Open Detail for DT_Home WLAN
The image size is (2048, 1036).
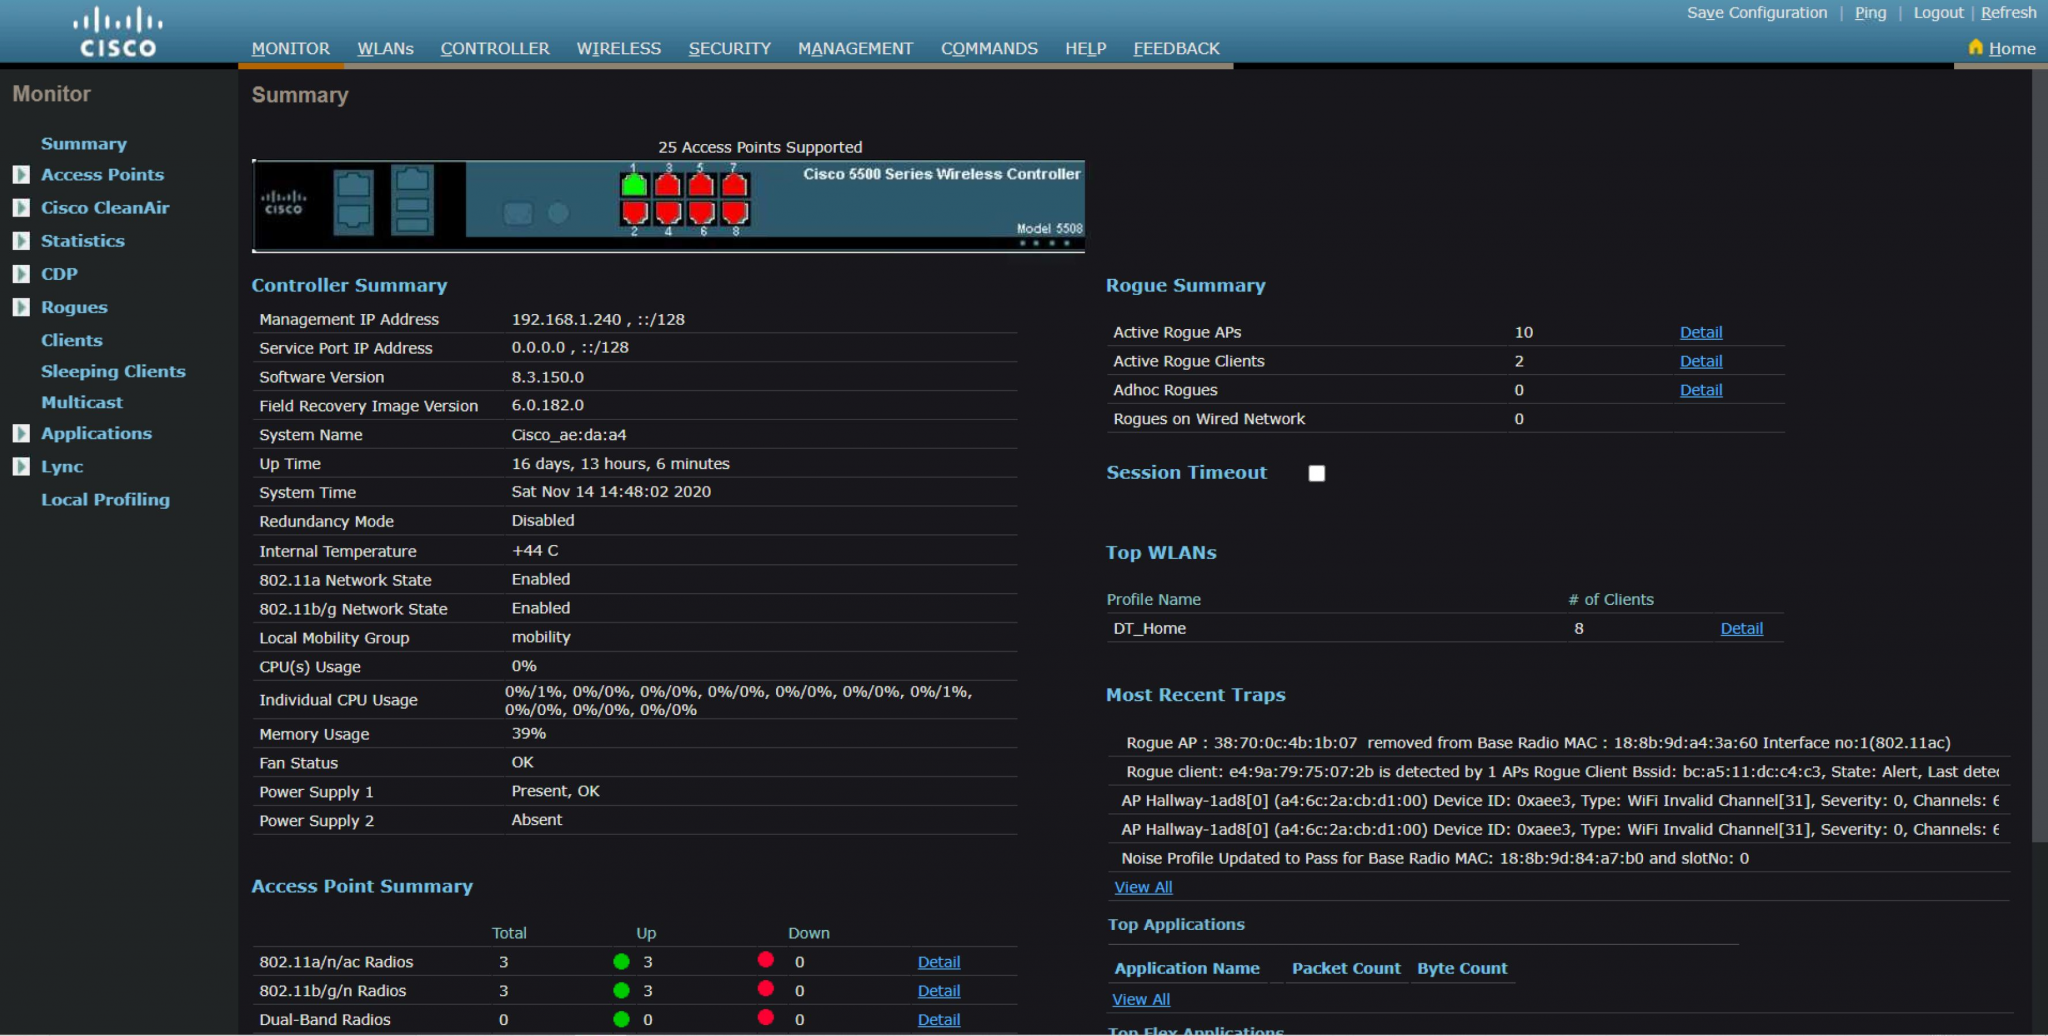pos(1741,628)
